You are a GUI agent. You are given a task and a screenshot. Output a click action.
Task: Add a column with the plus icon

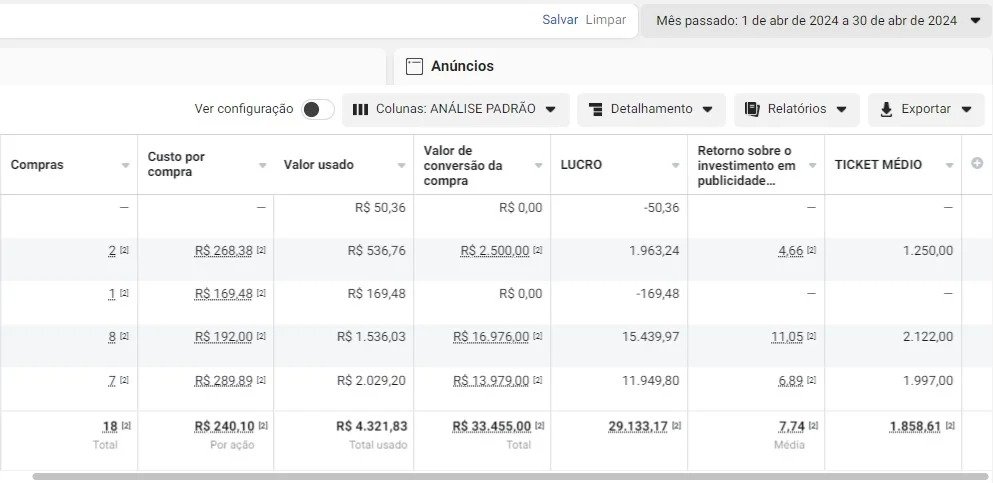click(x=977, y=164)
